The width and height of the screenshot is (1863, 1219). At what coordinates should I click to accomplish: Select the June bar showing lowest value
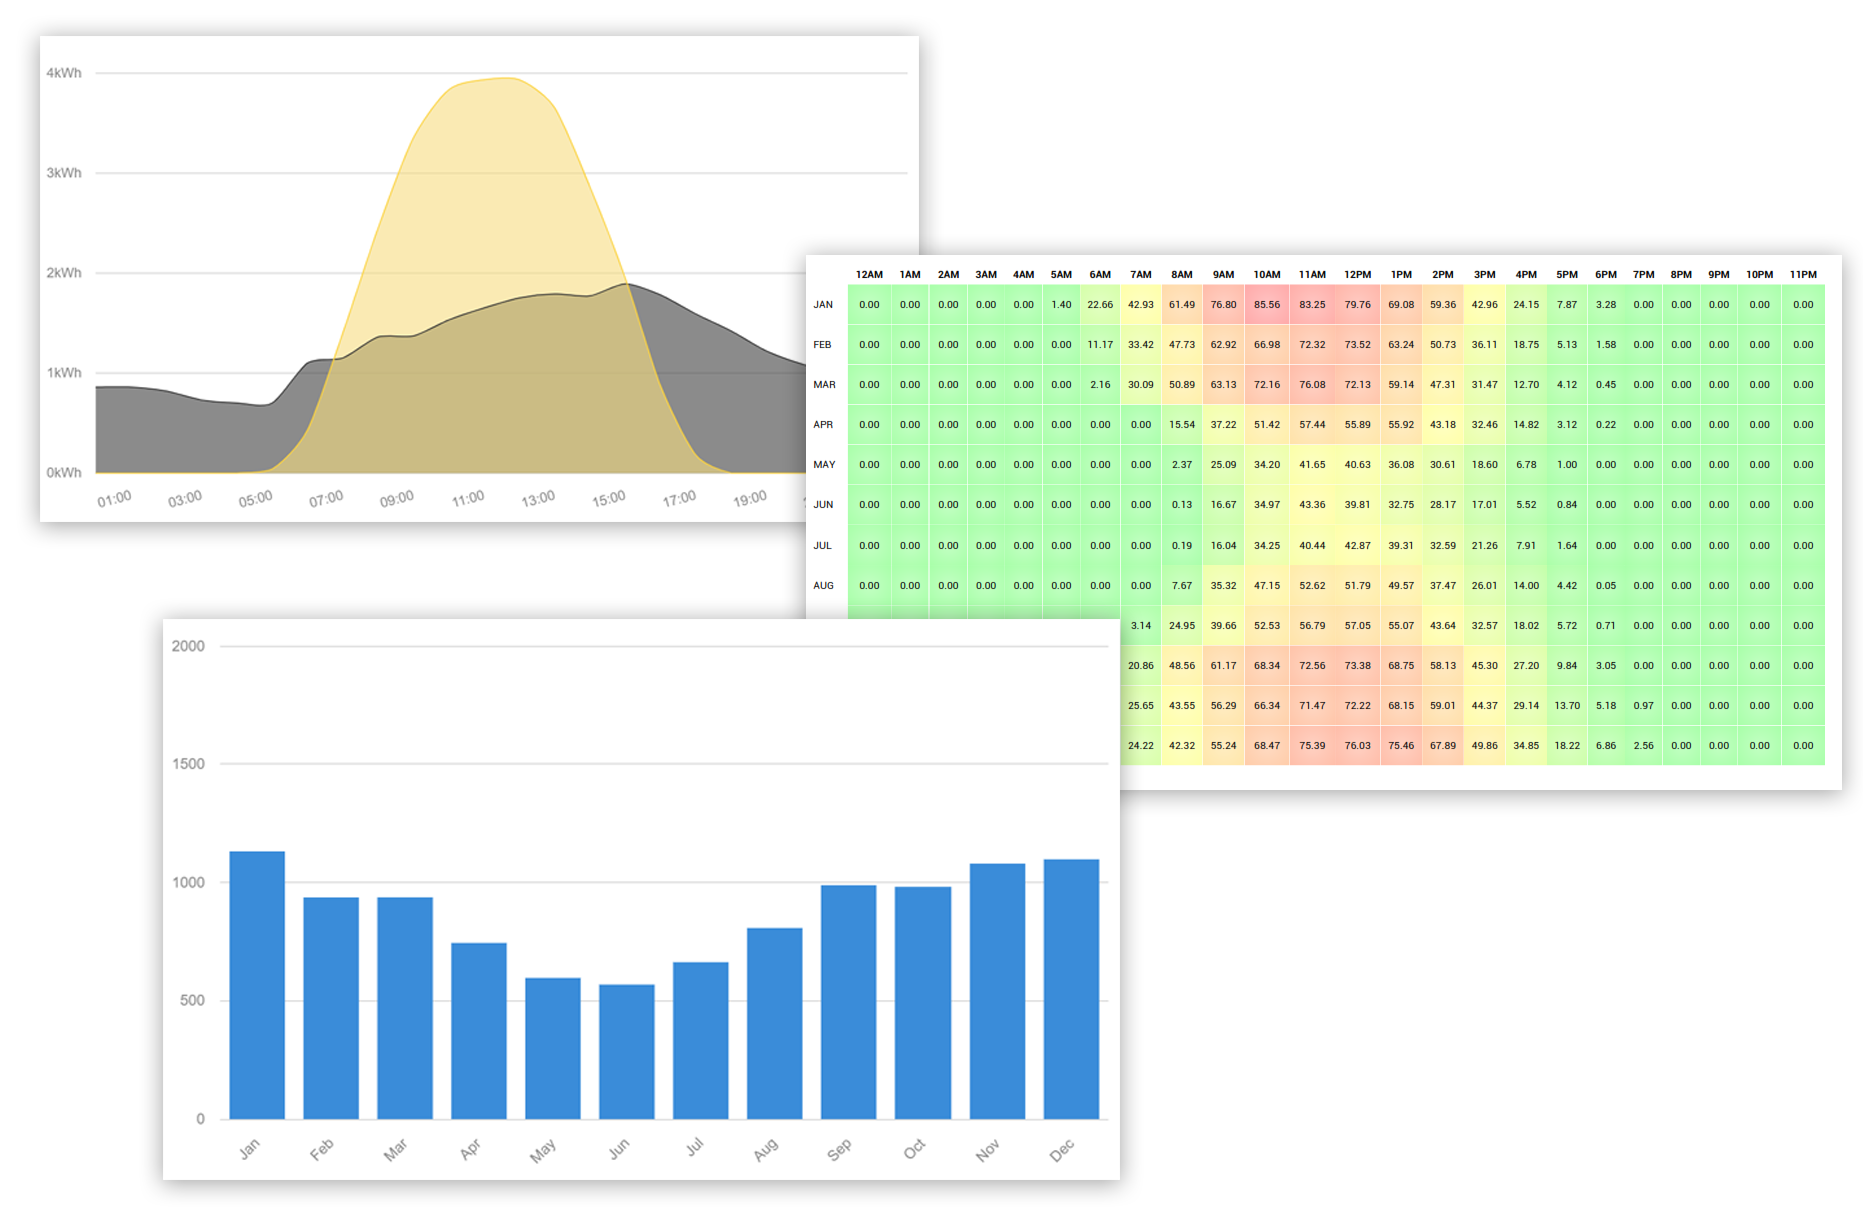625,1050
